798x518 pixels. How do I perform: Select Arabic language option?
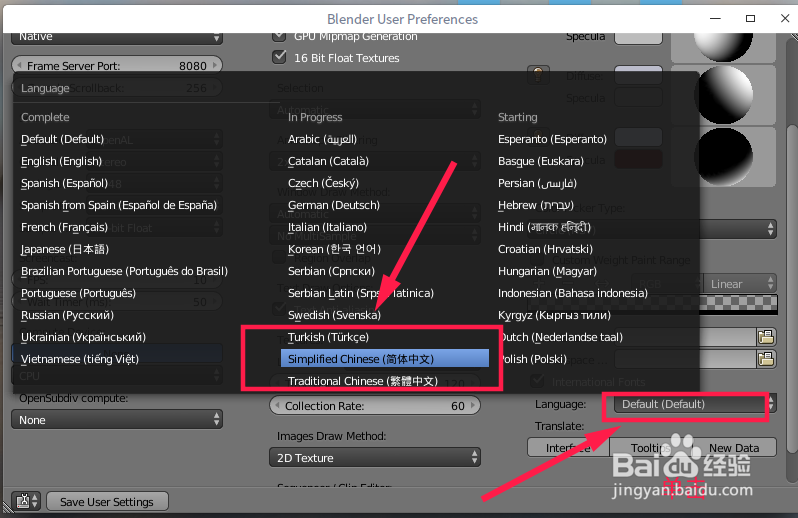[322, 139]
